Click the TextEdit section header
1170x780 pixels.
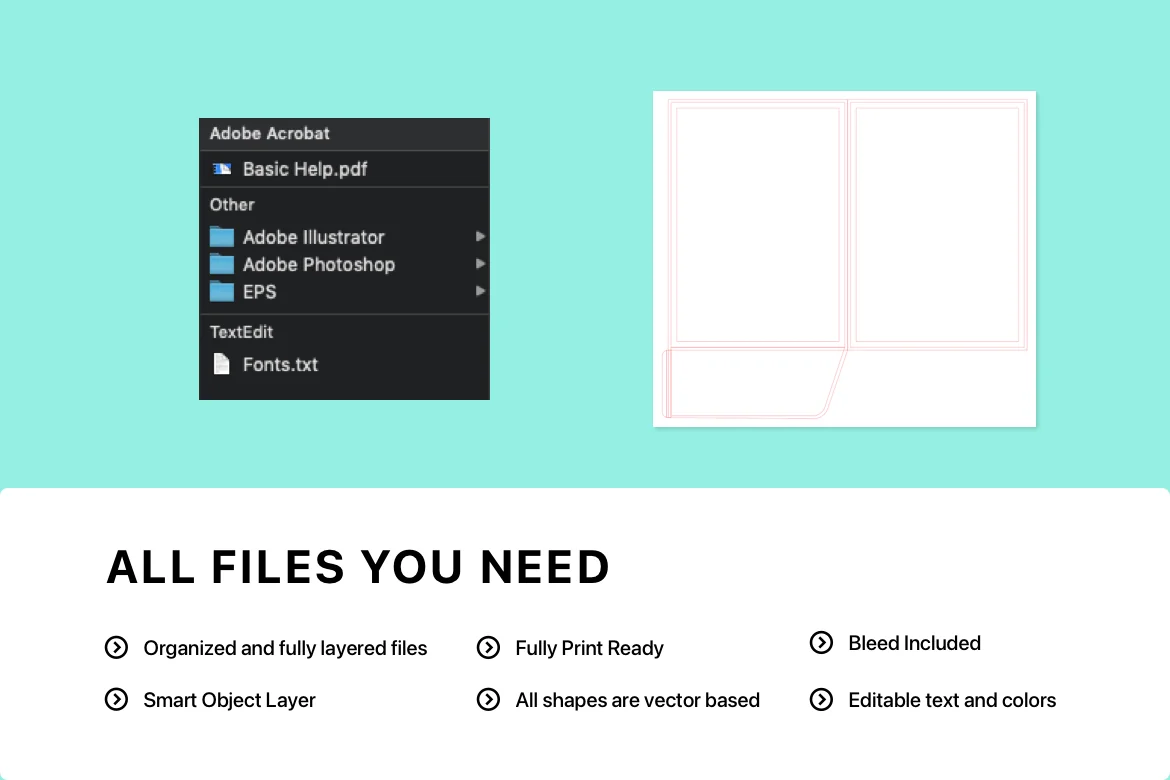point(241,332)
